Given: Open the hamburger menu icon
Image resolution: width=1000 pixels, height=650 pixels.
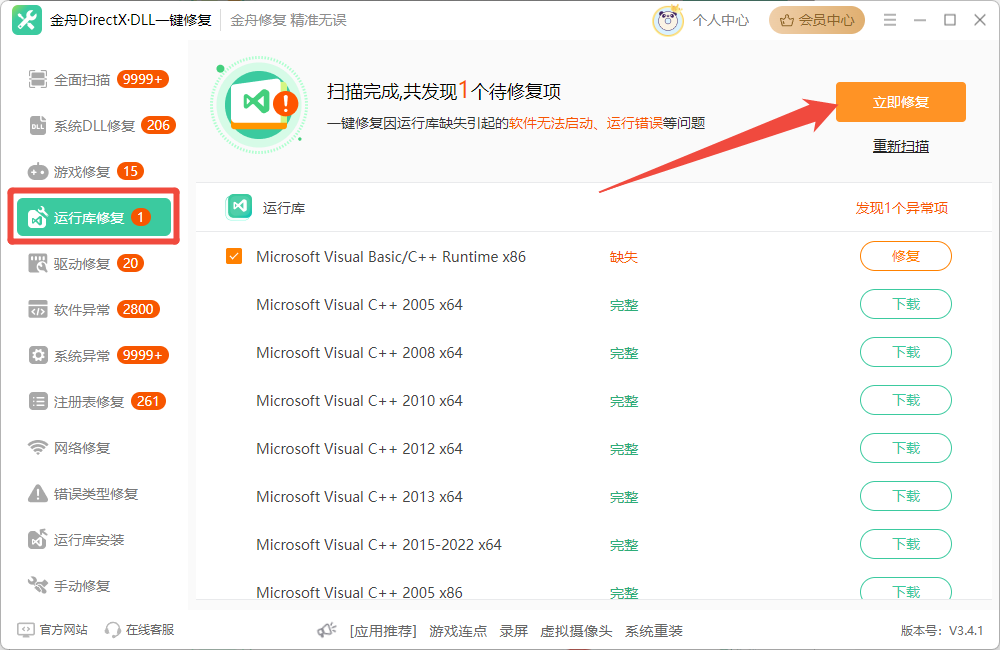Looking at the screenshot, I should coord(890,20).
